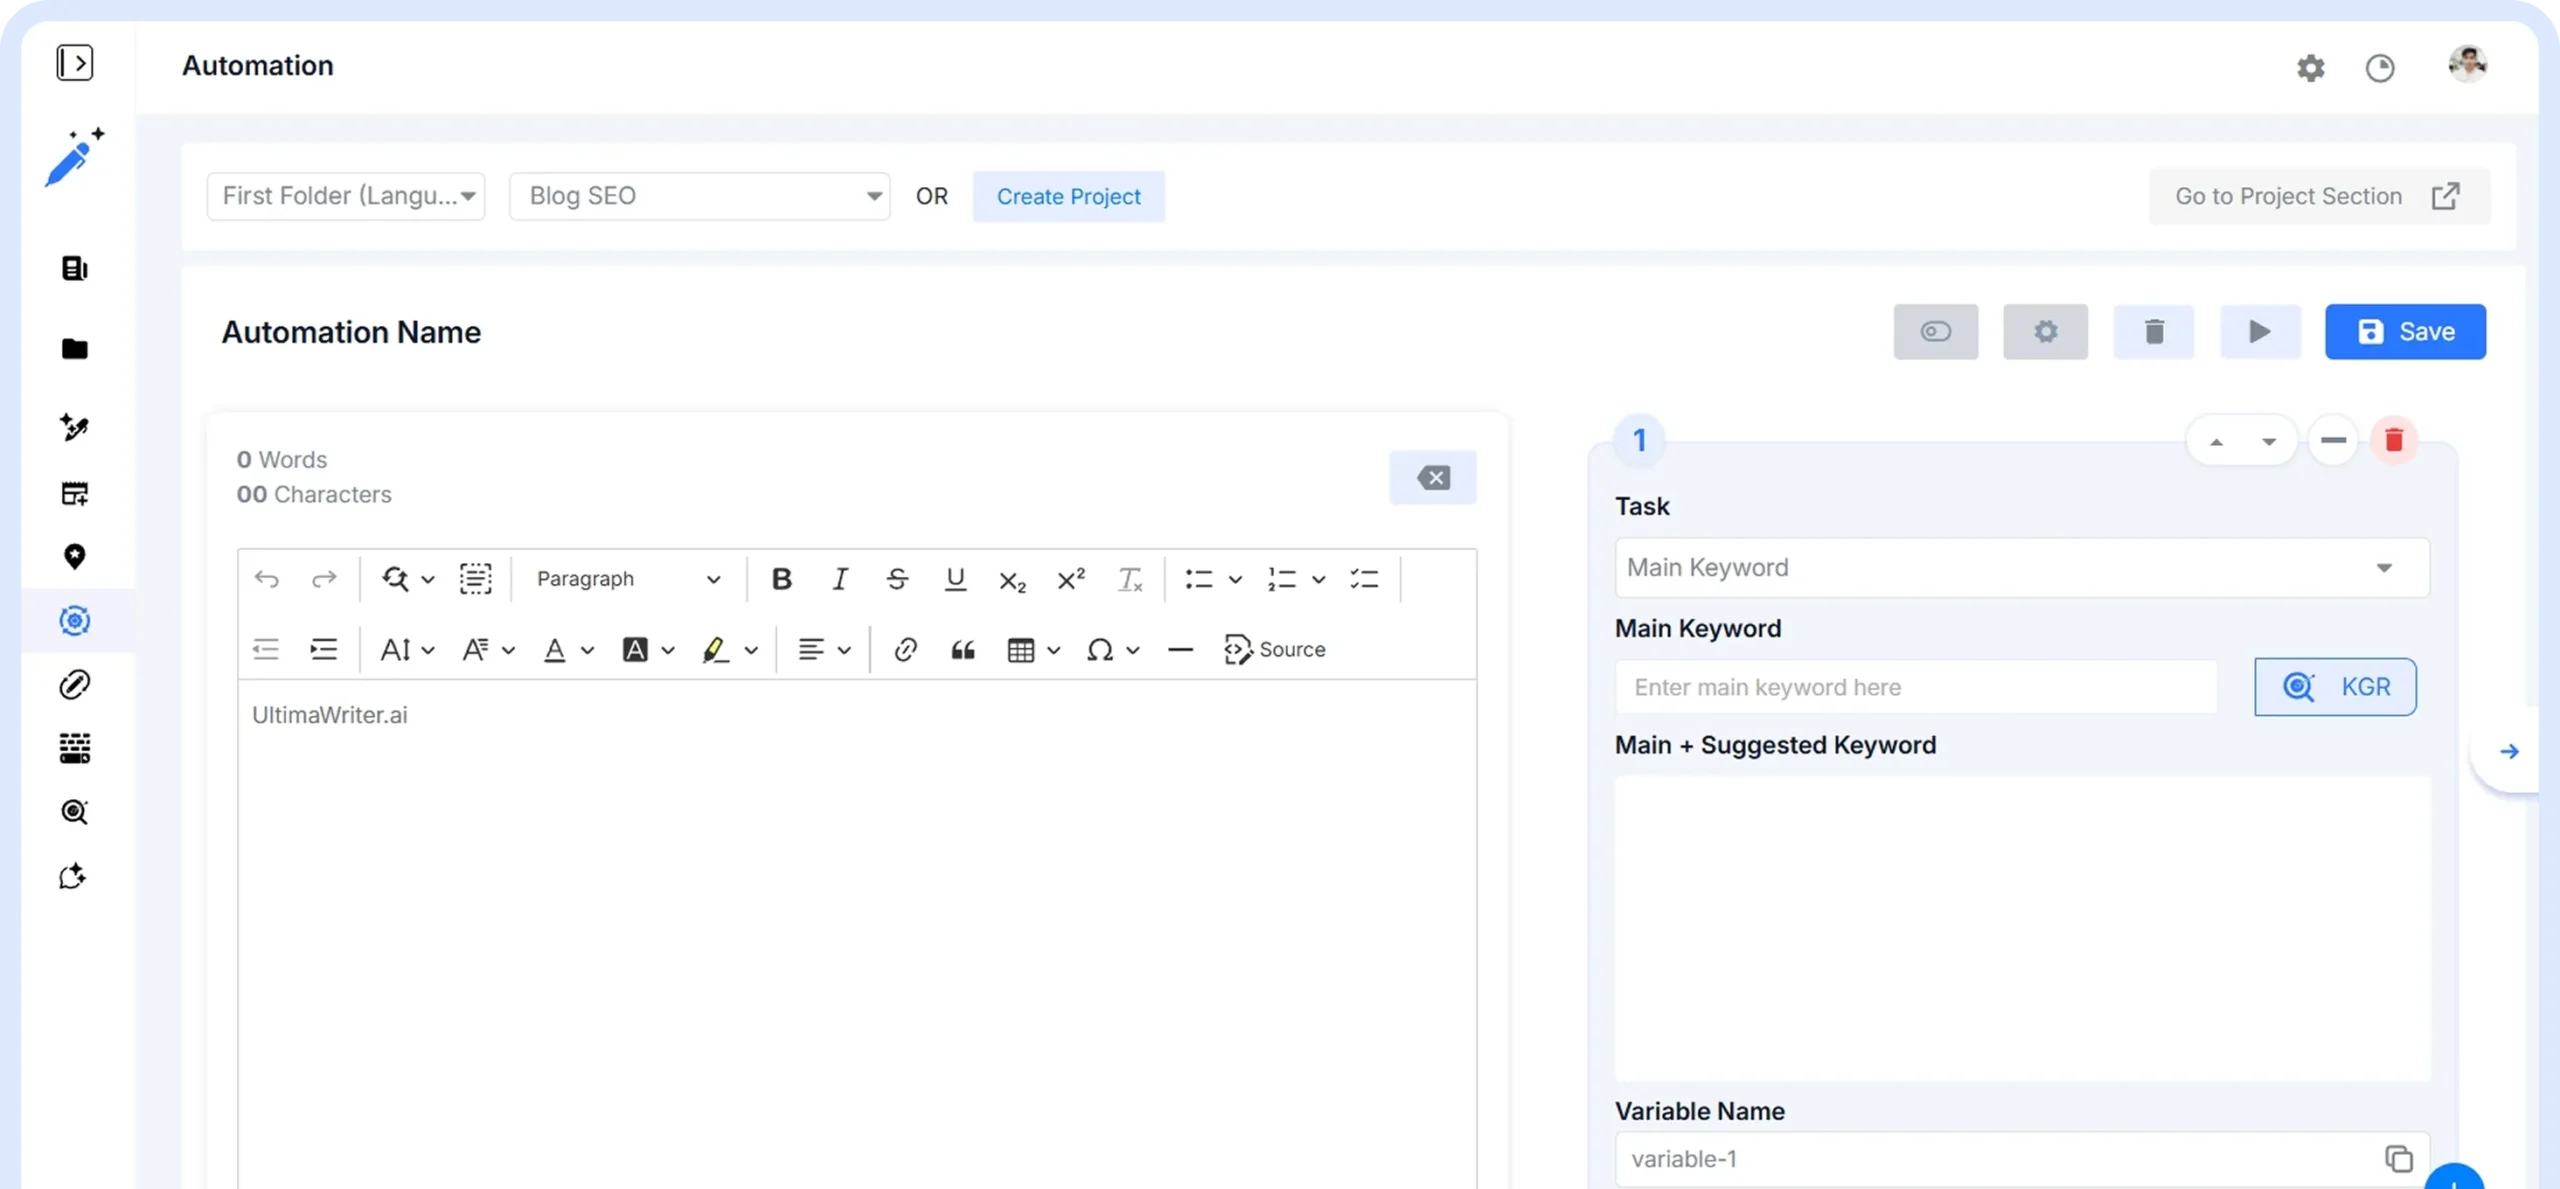Open the Paragraph heading dropdown
Viewport: 2560px width, 1189px height.
point(628,579)
